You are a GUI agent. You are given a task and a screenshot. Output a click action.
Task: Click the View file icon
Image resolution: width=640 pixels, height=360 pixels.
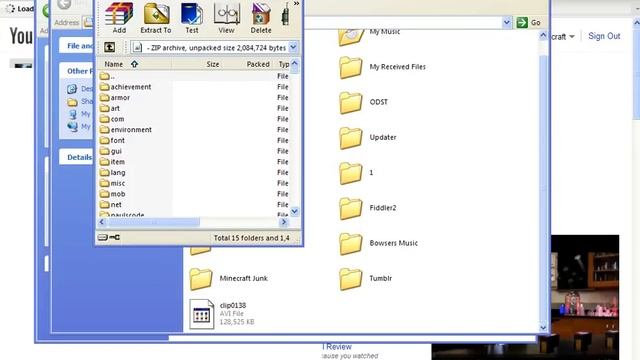(x=227, y=18)
